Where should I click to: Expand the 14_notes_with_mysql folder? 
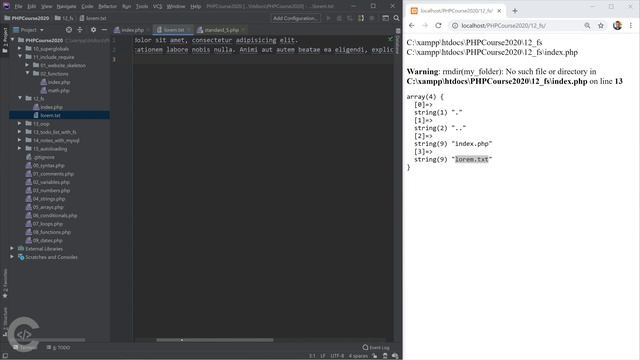(x=20, y=140)
